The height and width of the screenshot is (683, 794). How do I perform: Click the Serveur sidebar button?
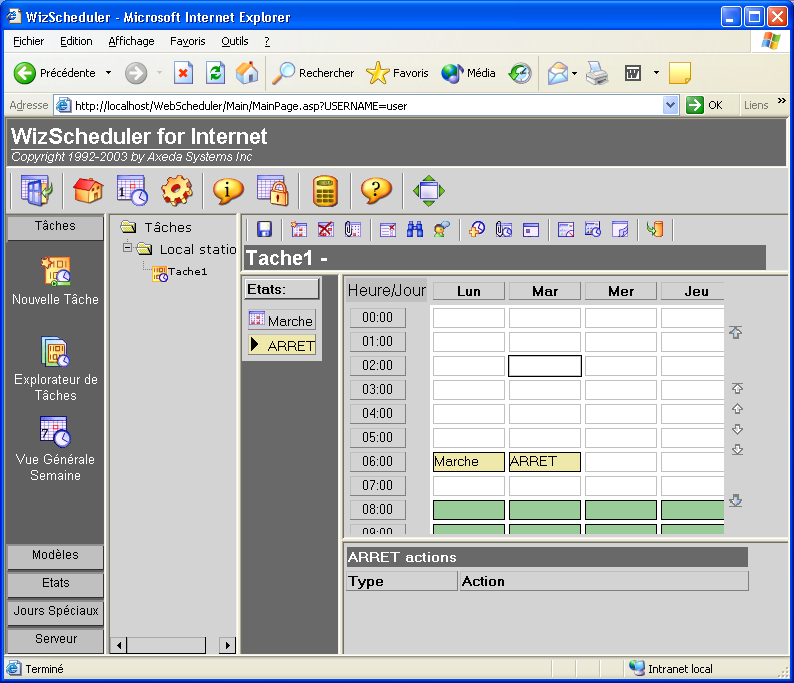[55, 639]
